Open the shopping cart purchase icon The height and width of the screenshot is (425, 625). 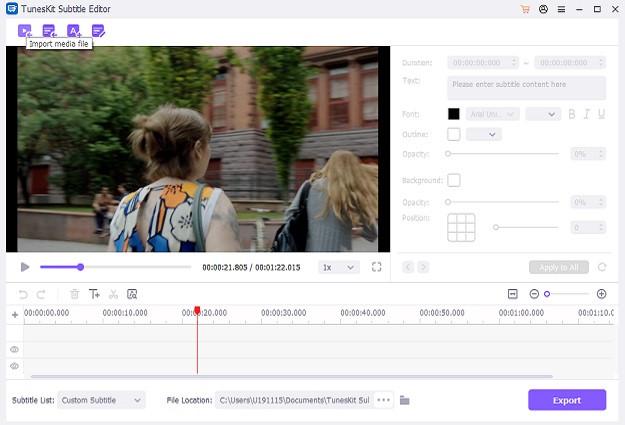tap(525, 9)
